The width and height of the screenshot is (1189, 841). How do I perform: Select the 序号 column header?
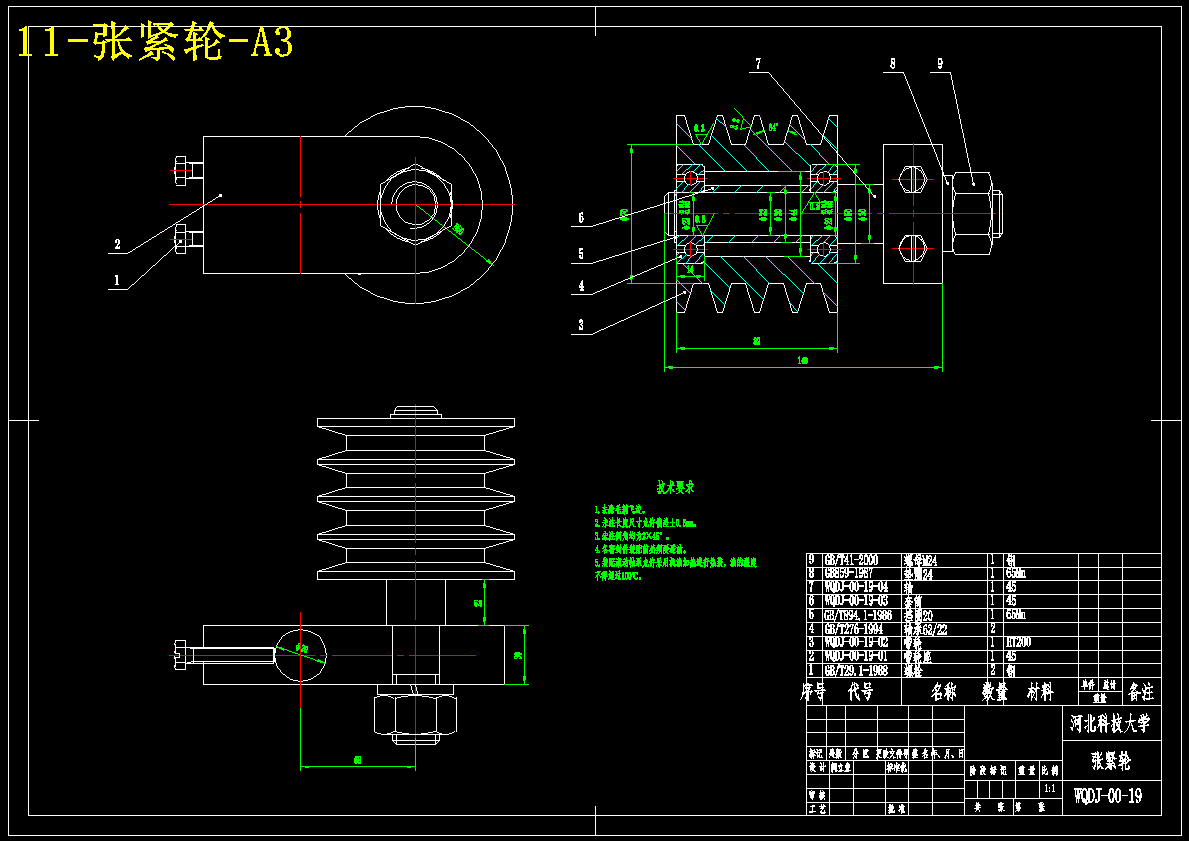point(812,692)
